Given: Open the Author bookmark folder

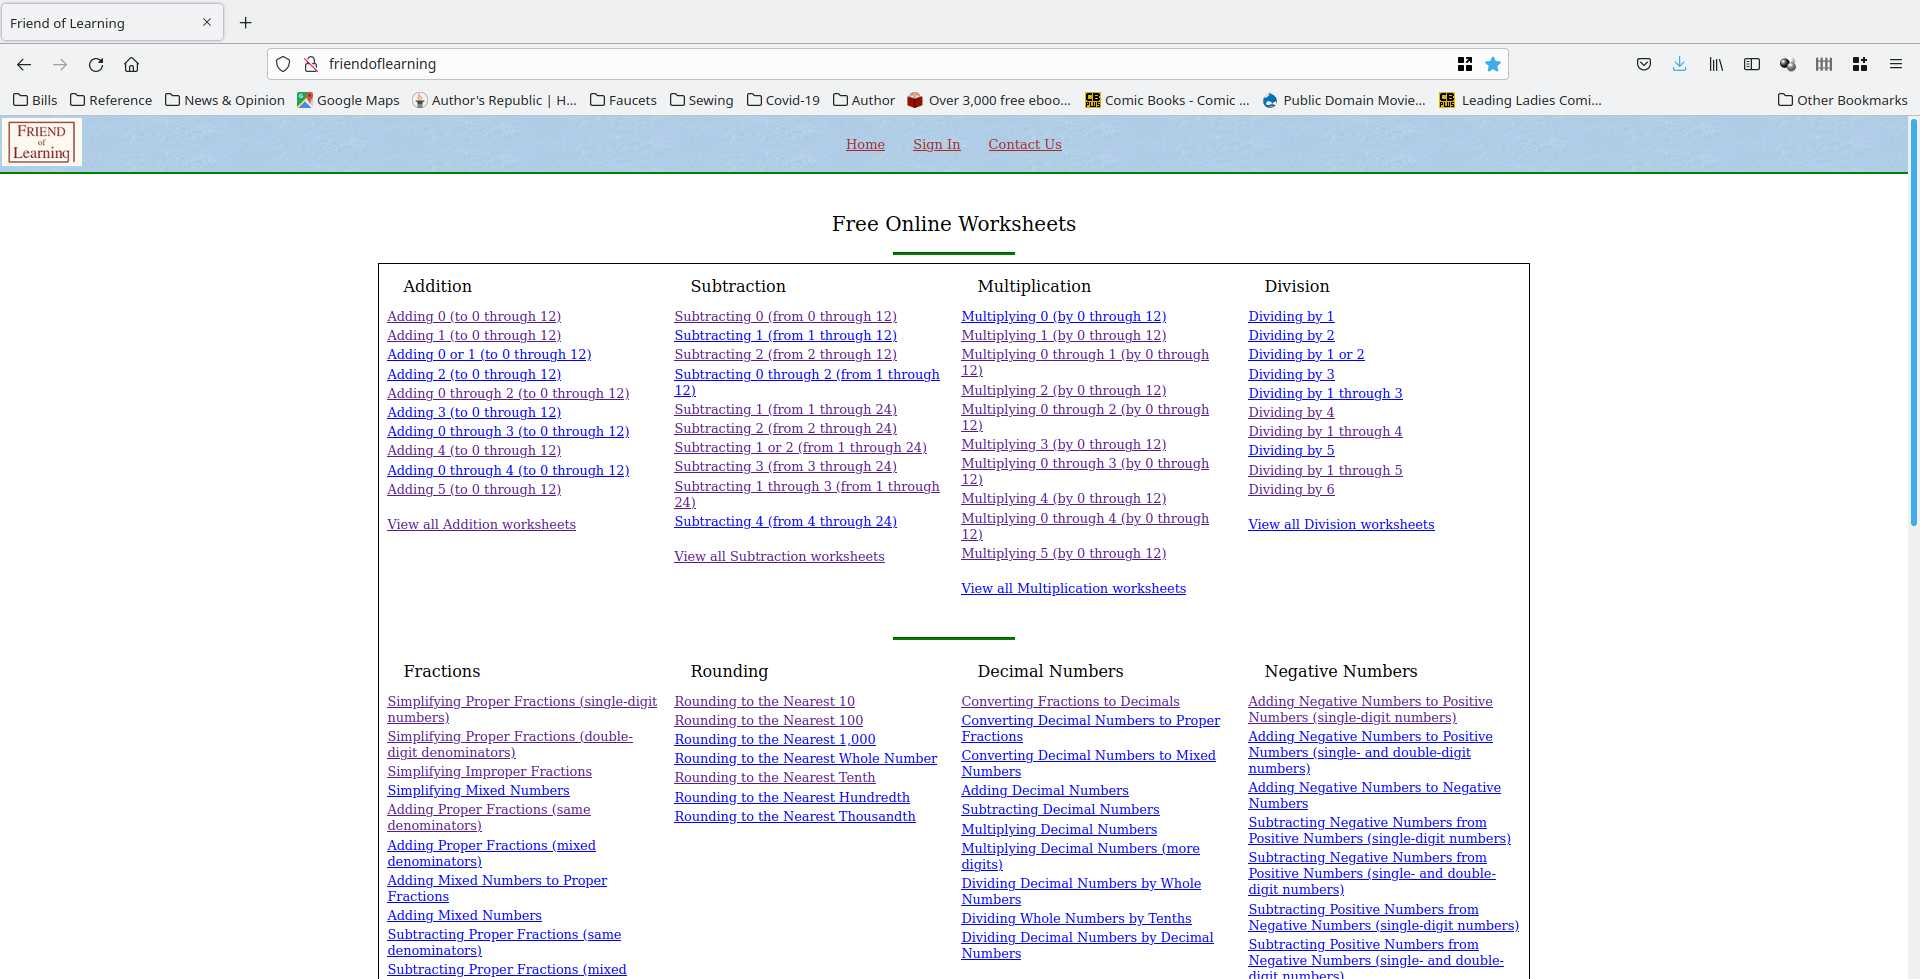Looking at the screenshot, I should 864,100.
